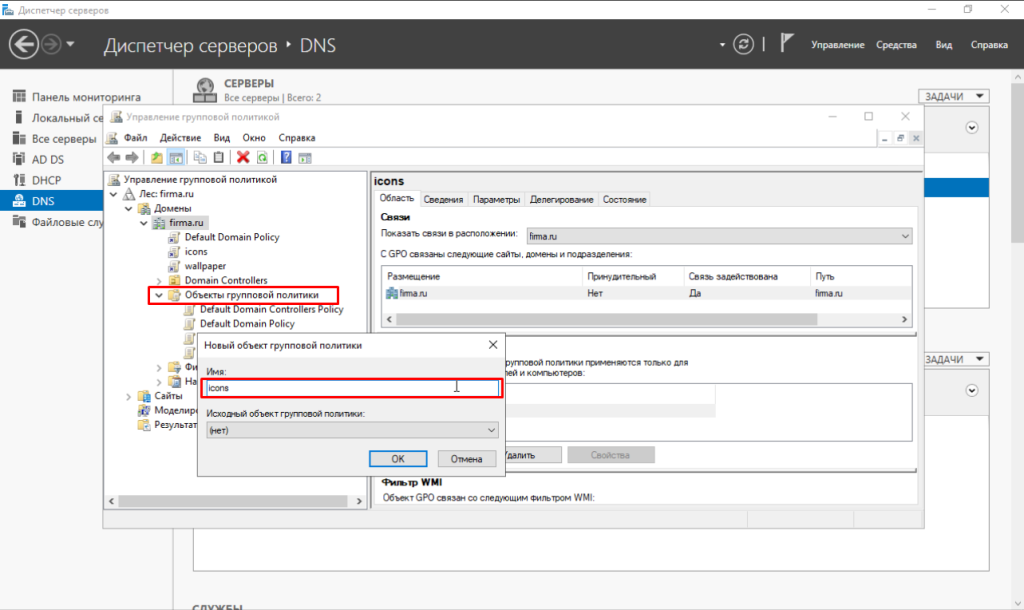Viewport: 1024px width, 610px height.
Task: Open the link location dropdown firma.ru
Action: [719, 235]
